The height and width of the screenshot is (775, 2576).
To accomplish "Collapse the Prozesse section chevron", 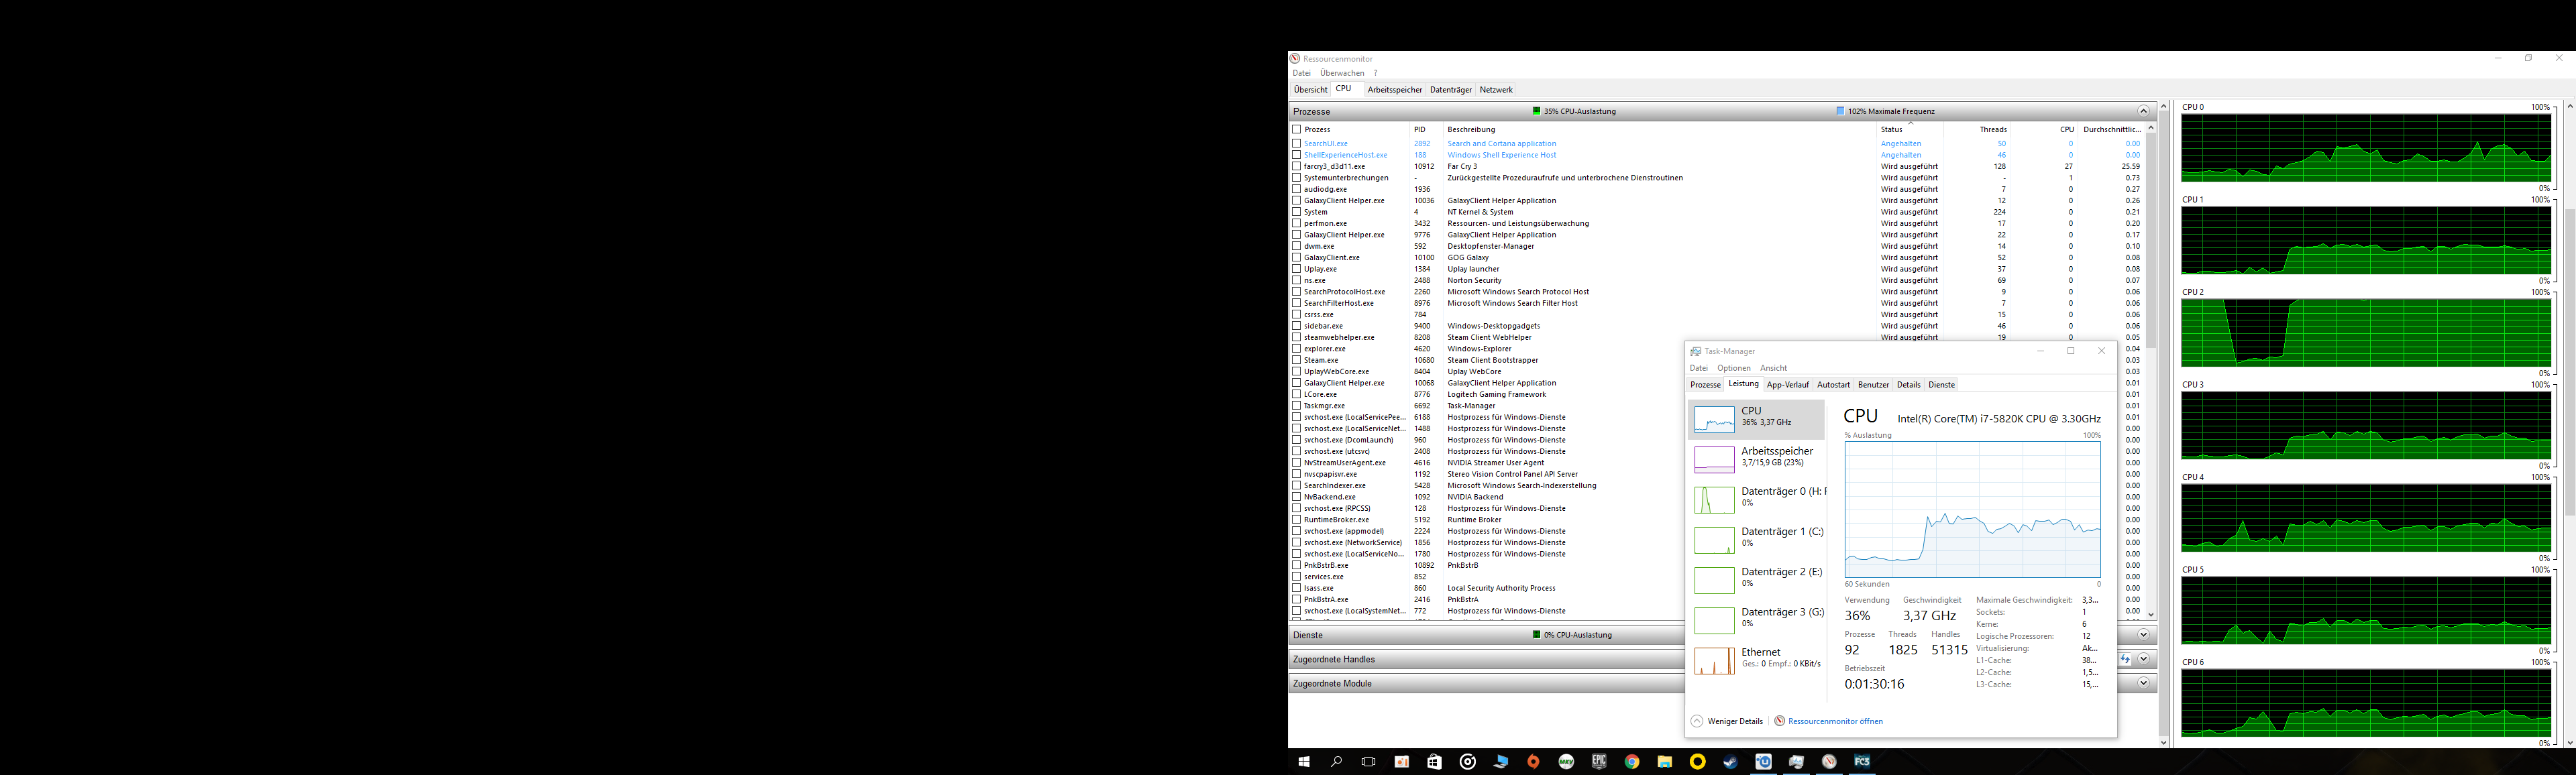I will coord(2143,111).
